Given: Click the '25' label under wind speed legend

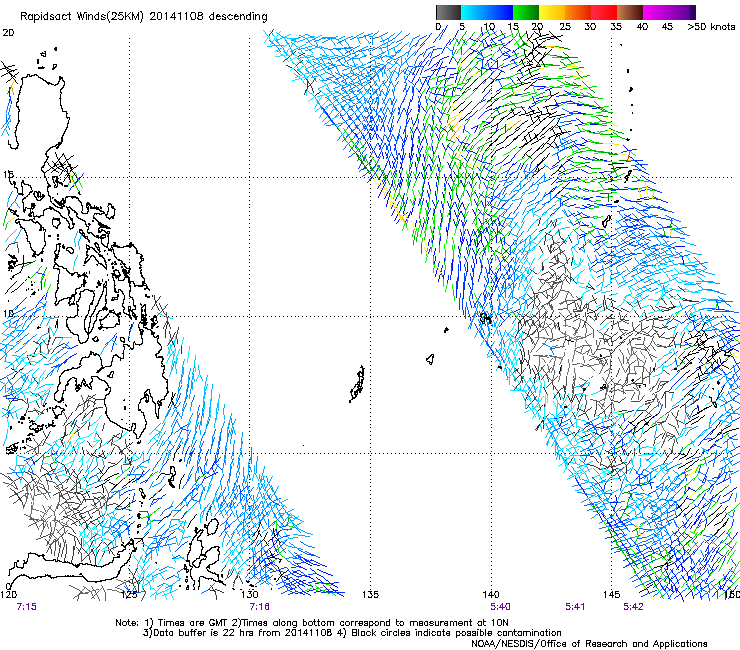Looking at the screenshot, I should (x=565, y=27).
